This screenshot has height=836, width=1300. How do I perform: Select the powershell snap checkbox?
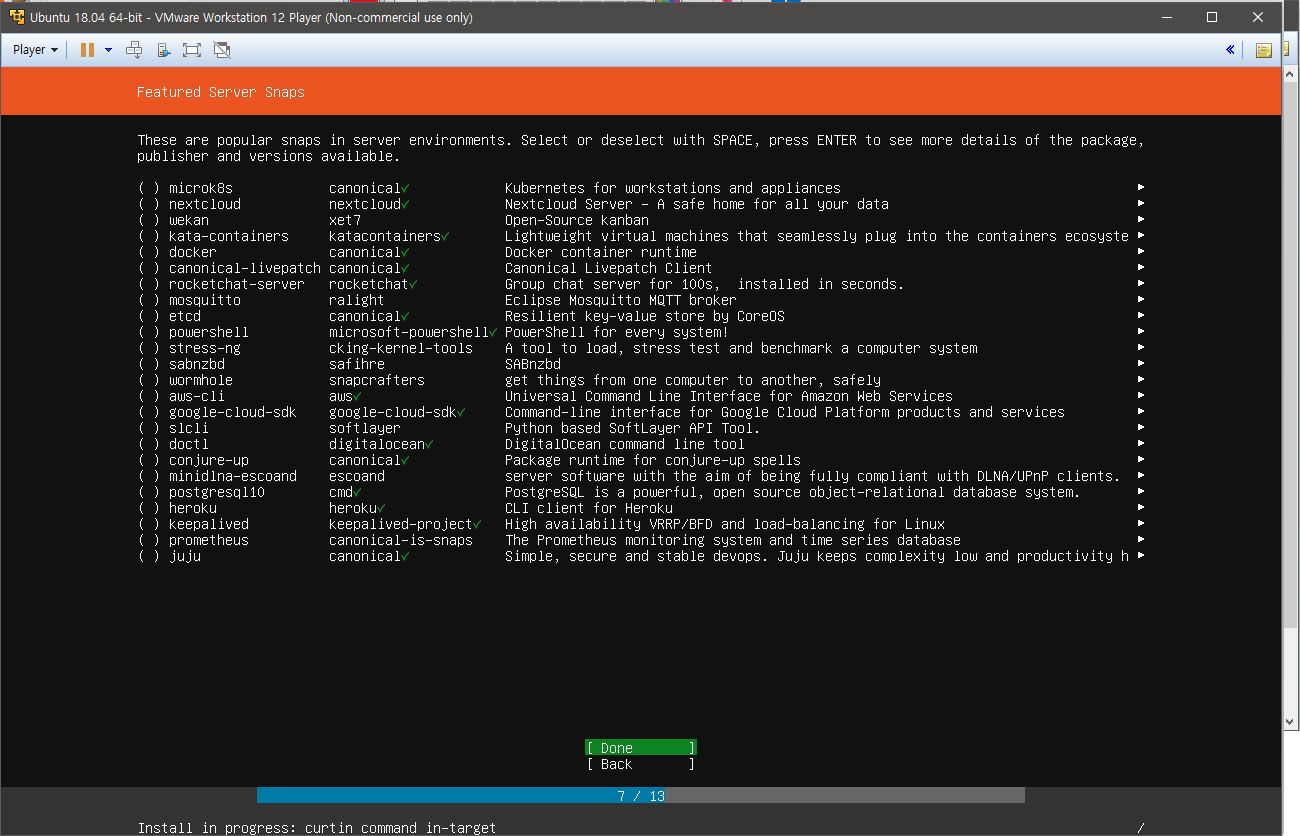(149, 332)
